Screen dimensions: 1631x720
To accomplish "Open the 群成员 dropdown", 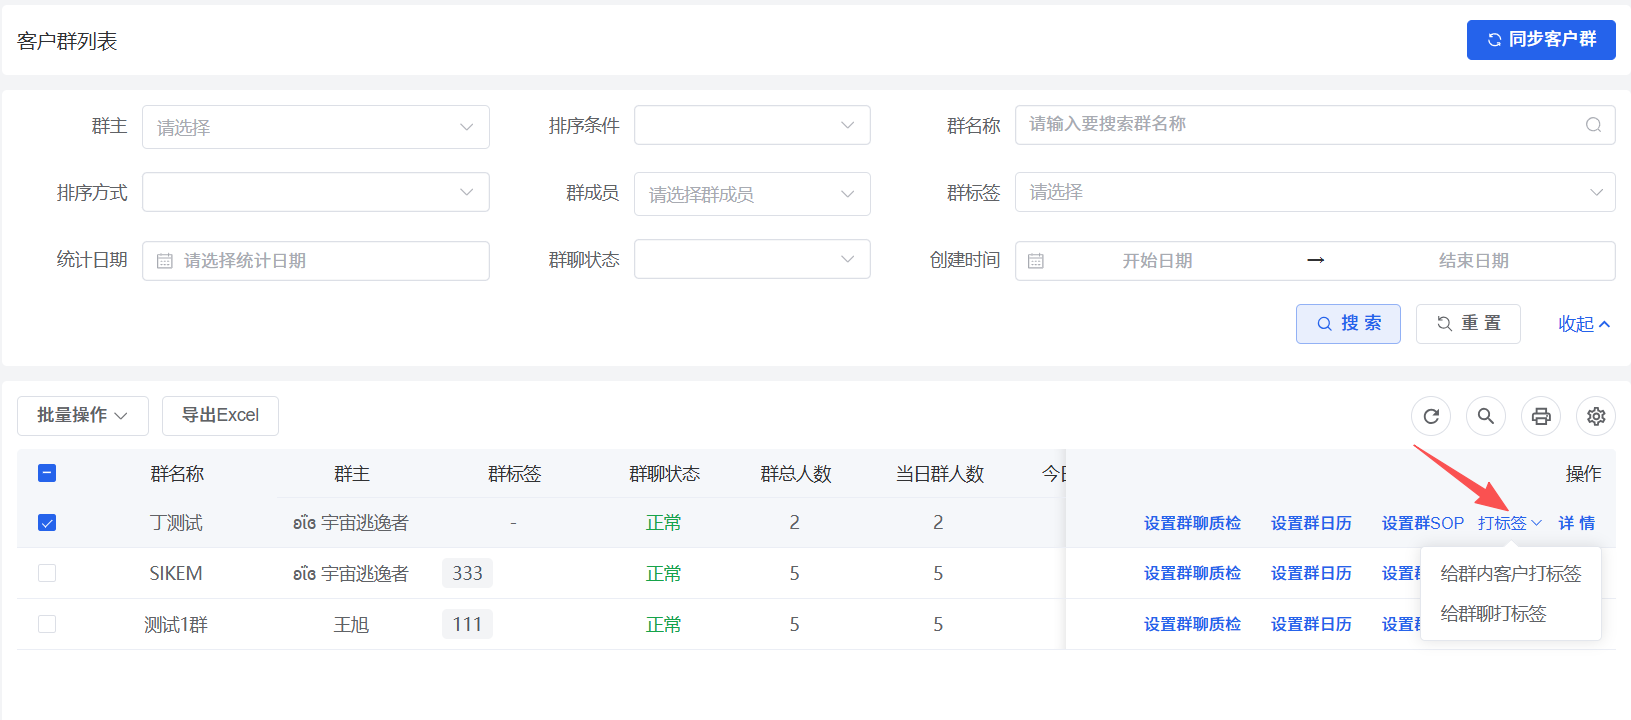I will click(x=752, y=194).
